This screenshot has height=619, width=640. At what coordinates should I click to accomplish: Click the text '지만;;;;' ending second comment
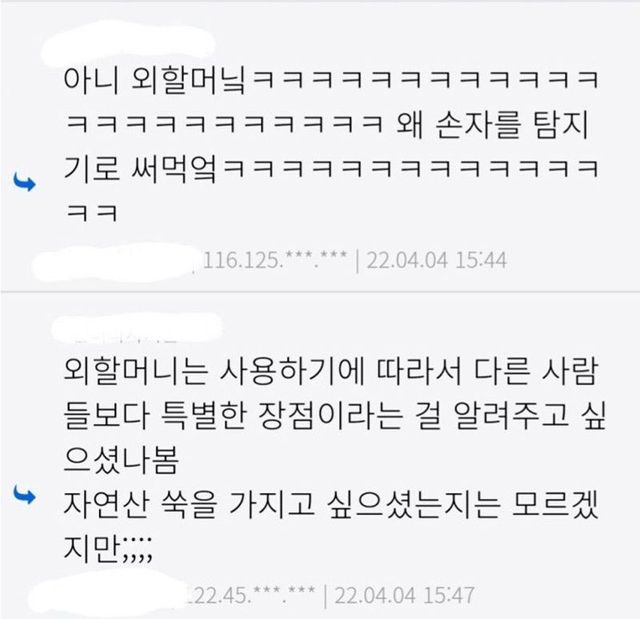(108, 550)
